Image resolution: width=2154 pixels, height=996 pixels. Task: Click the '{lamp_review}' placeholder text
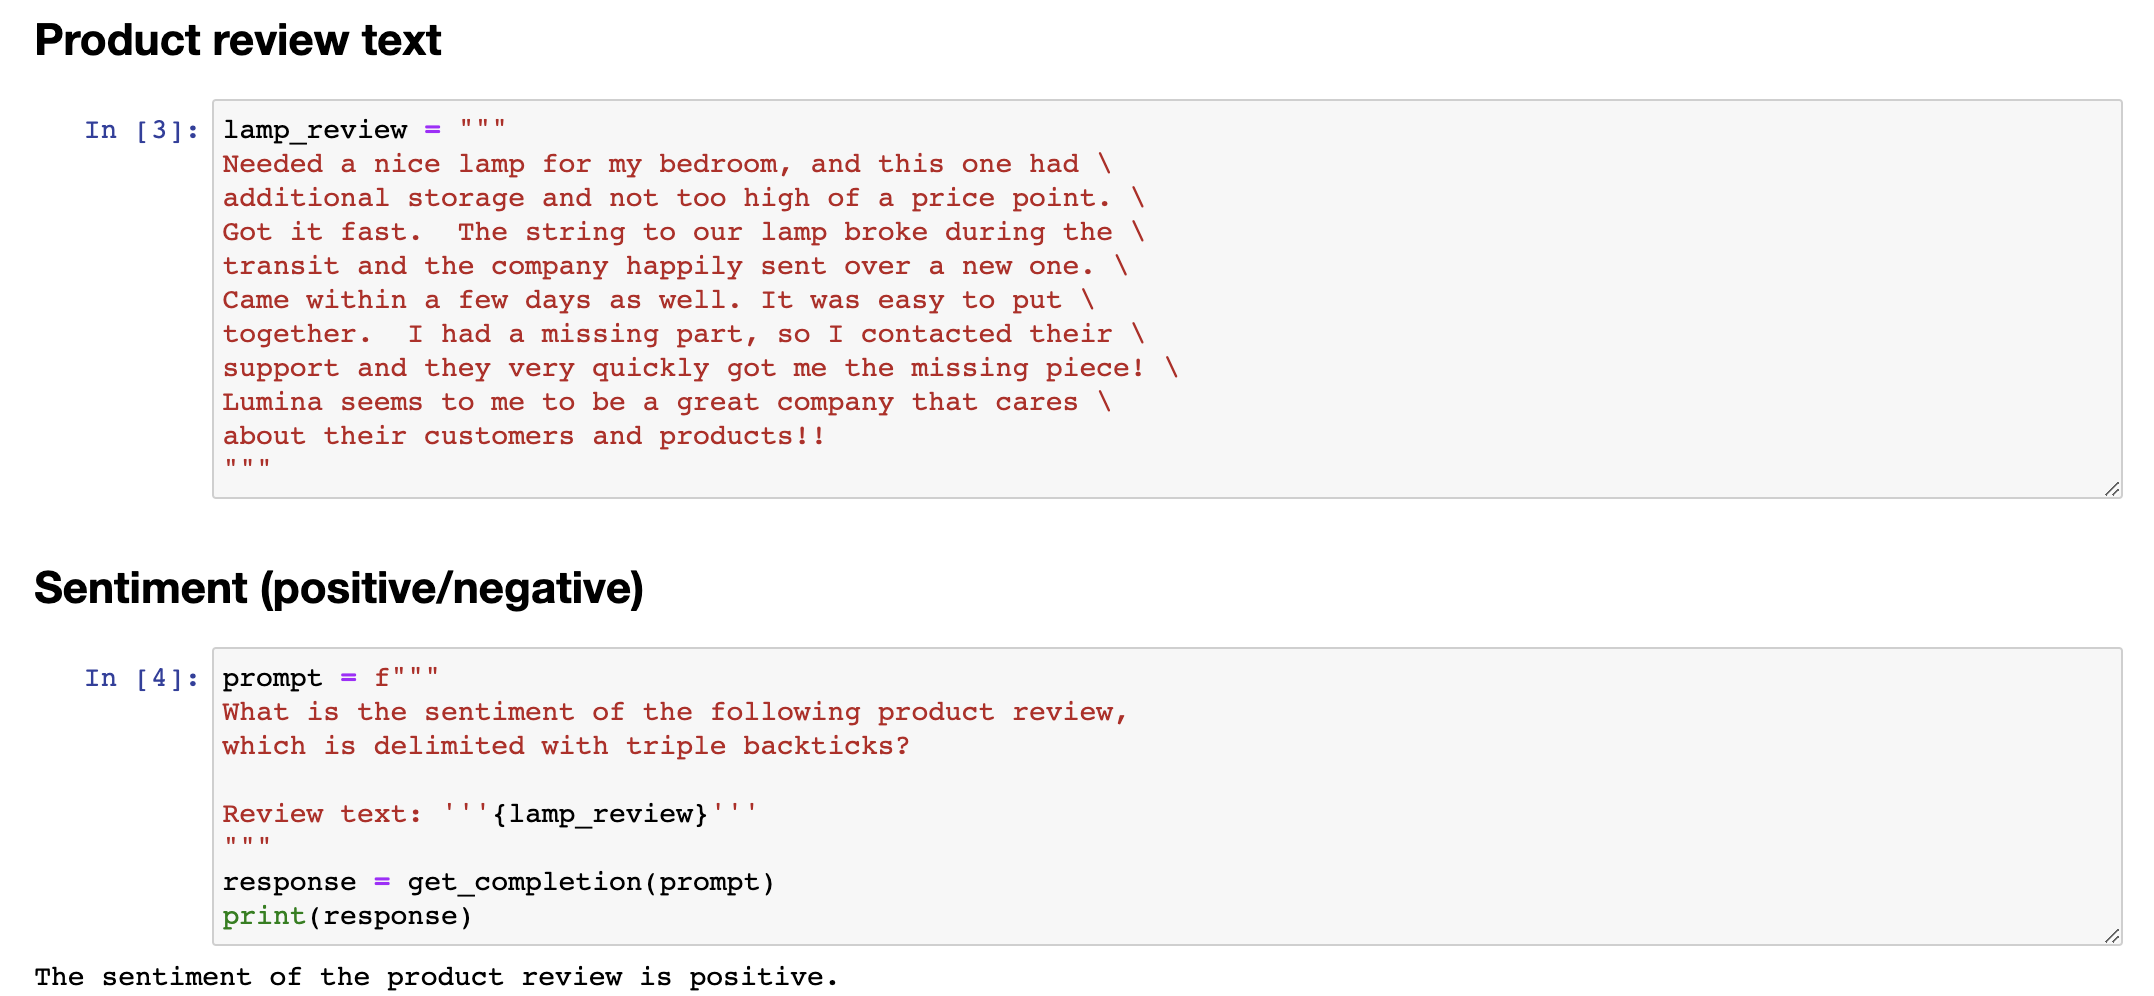tap(600, 814)
